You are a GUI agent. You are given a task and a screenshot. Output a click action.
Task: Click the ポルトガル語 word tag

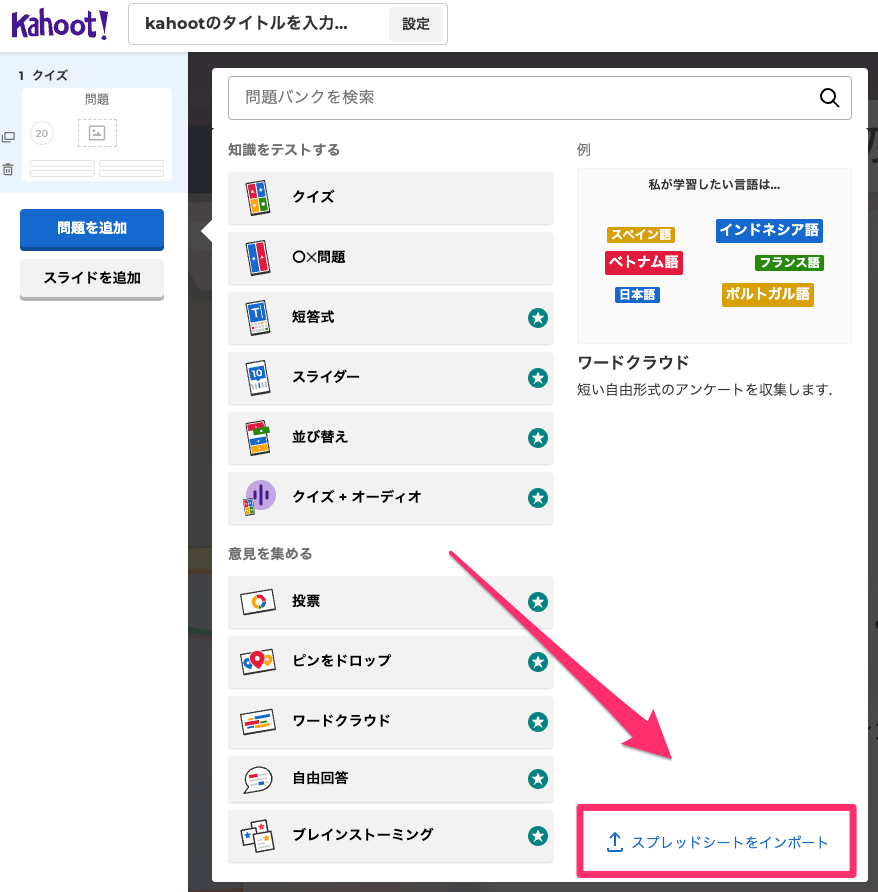(768, 294)
